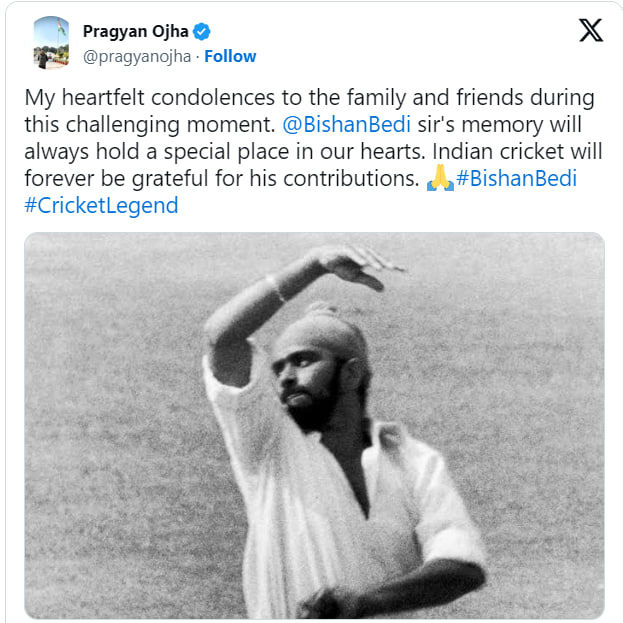Open Pragyan Ojha's profile avatar picture
This screenshot has width=623, height=623.
(x=51, y=43)
